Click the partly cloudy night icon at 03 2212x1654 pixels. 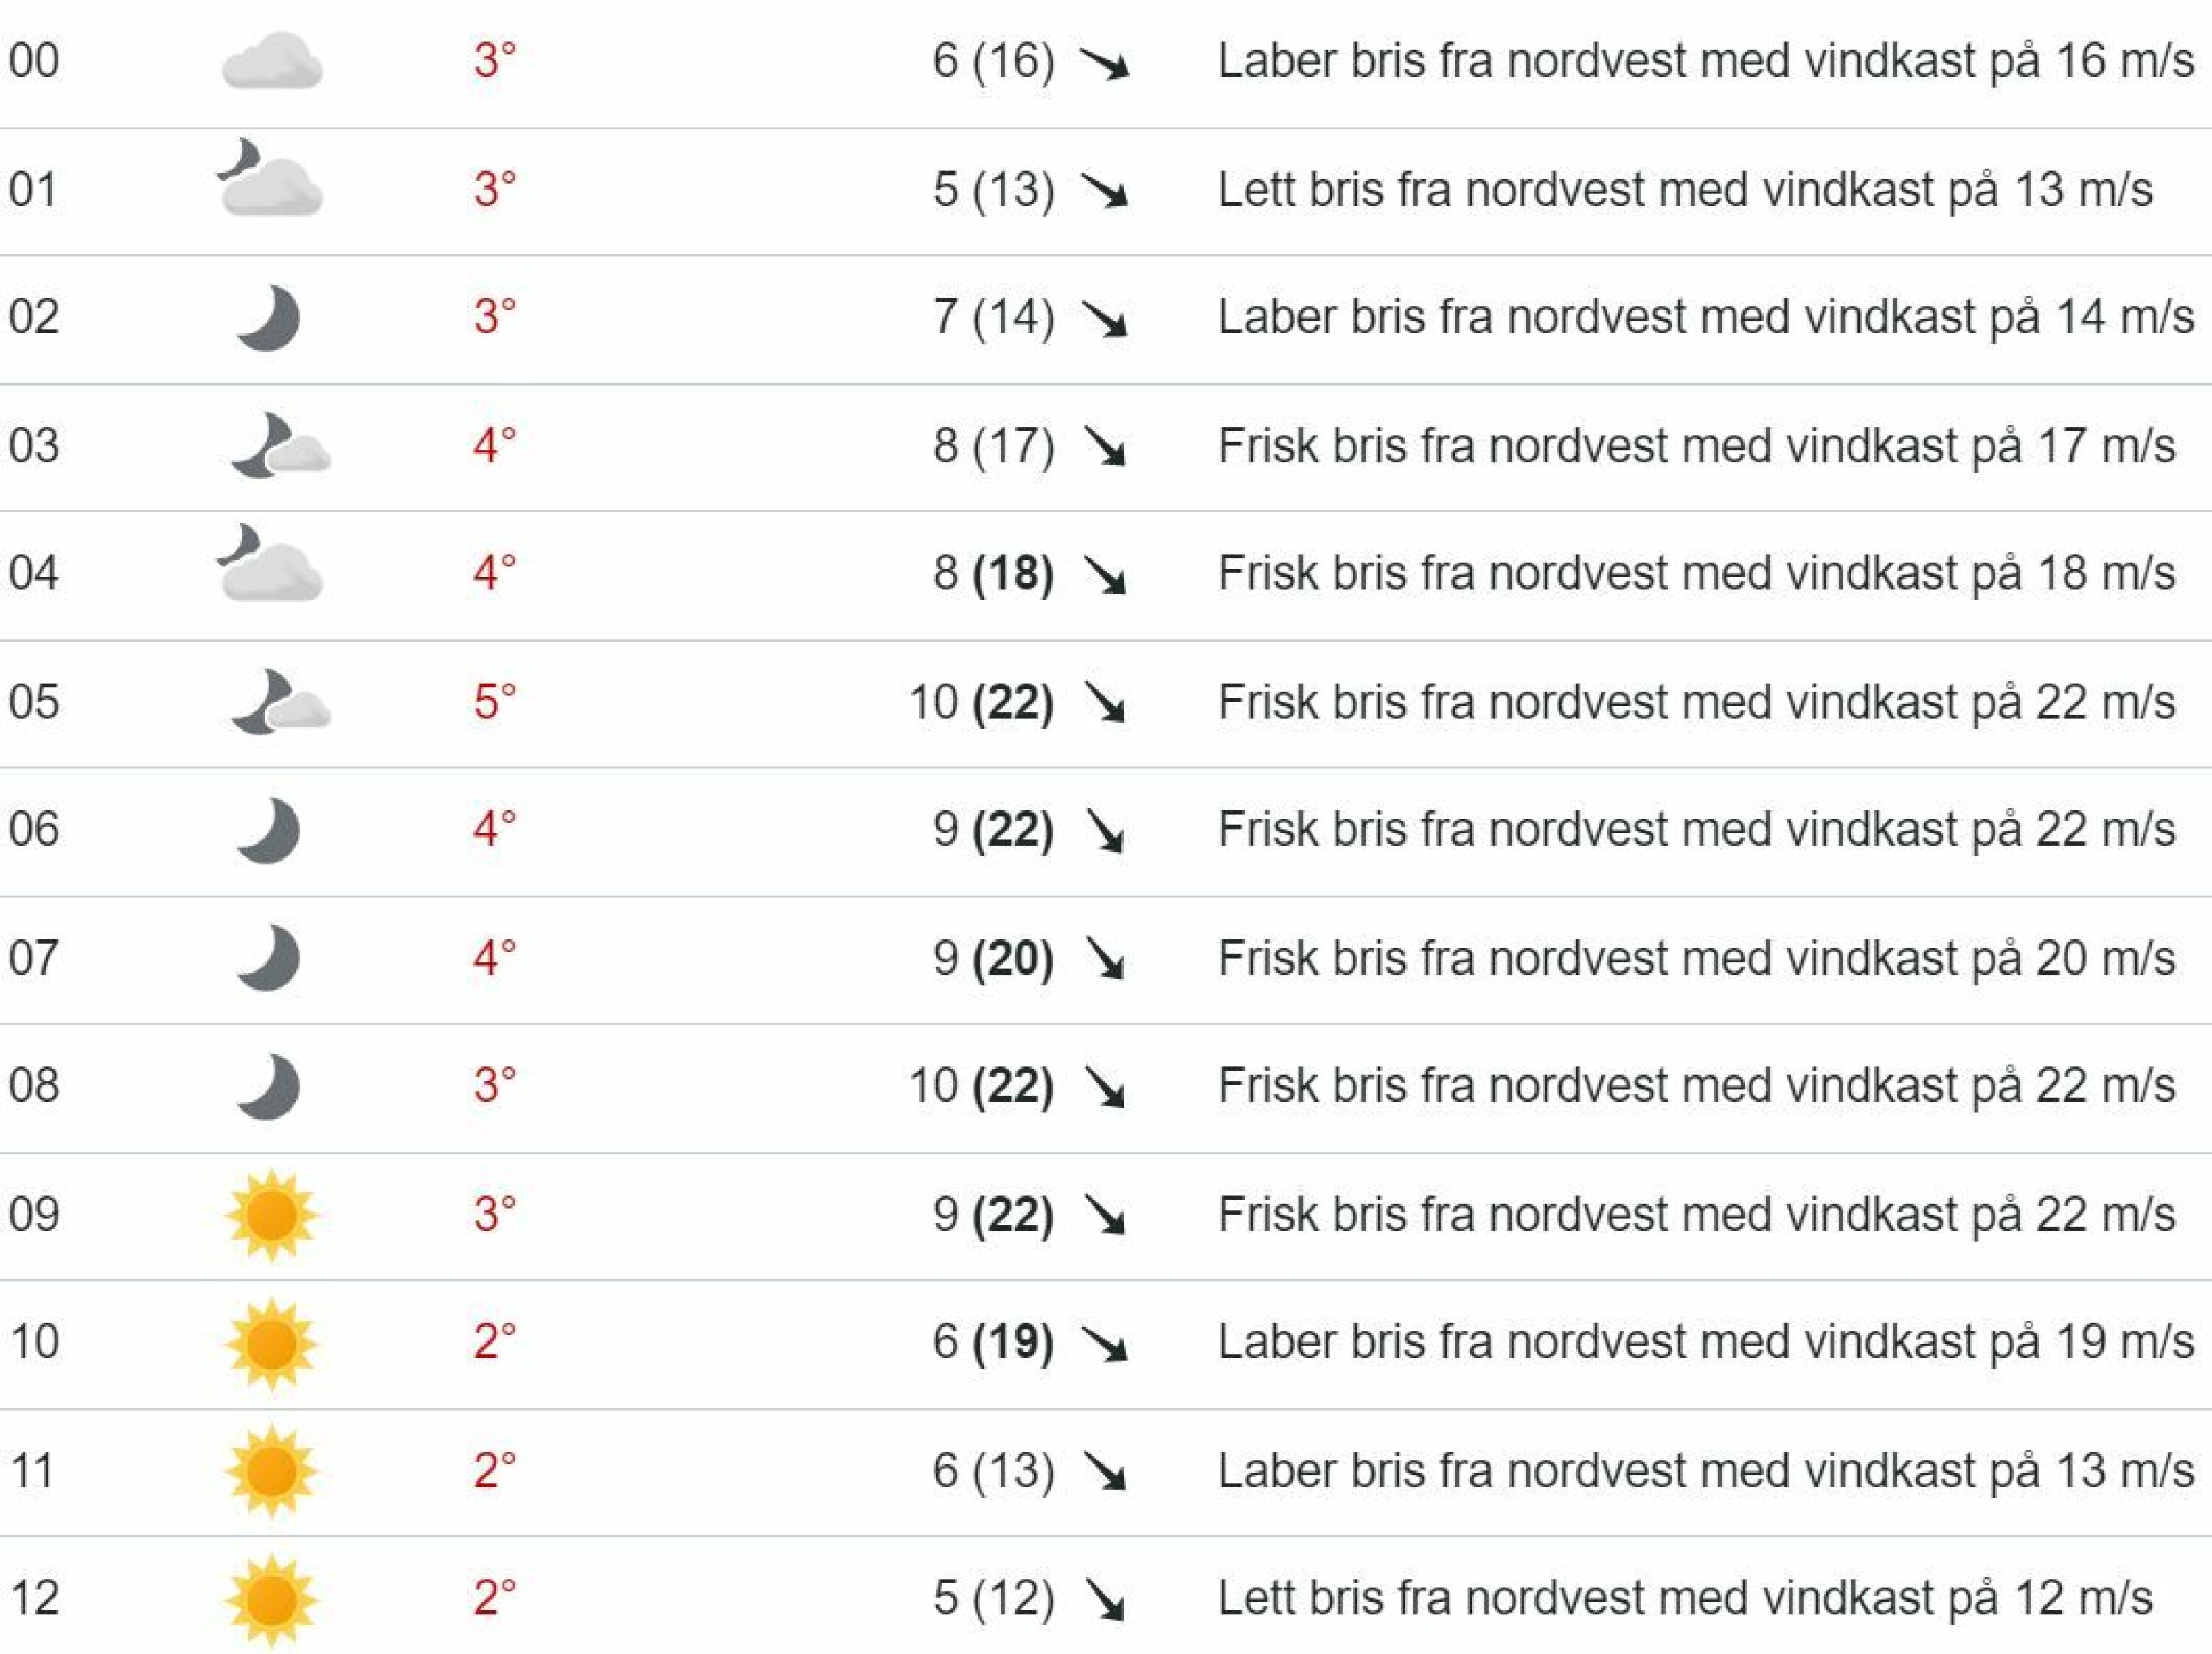280,445
